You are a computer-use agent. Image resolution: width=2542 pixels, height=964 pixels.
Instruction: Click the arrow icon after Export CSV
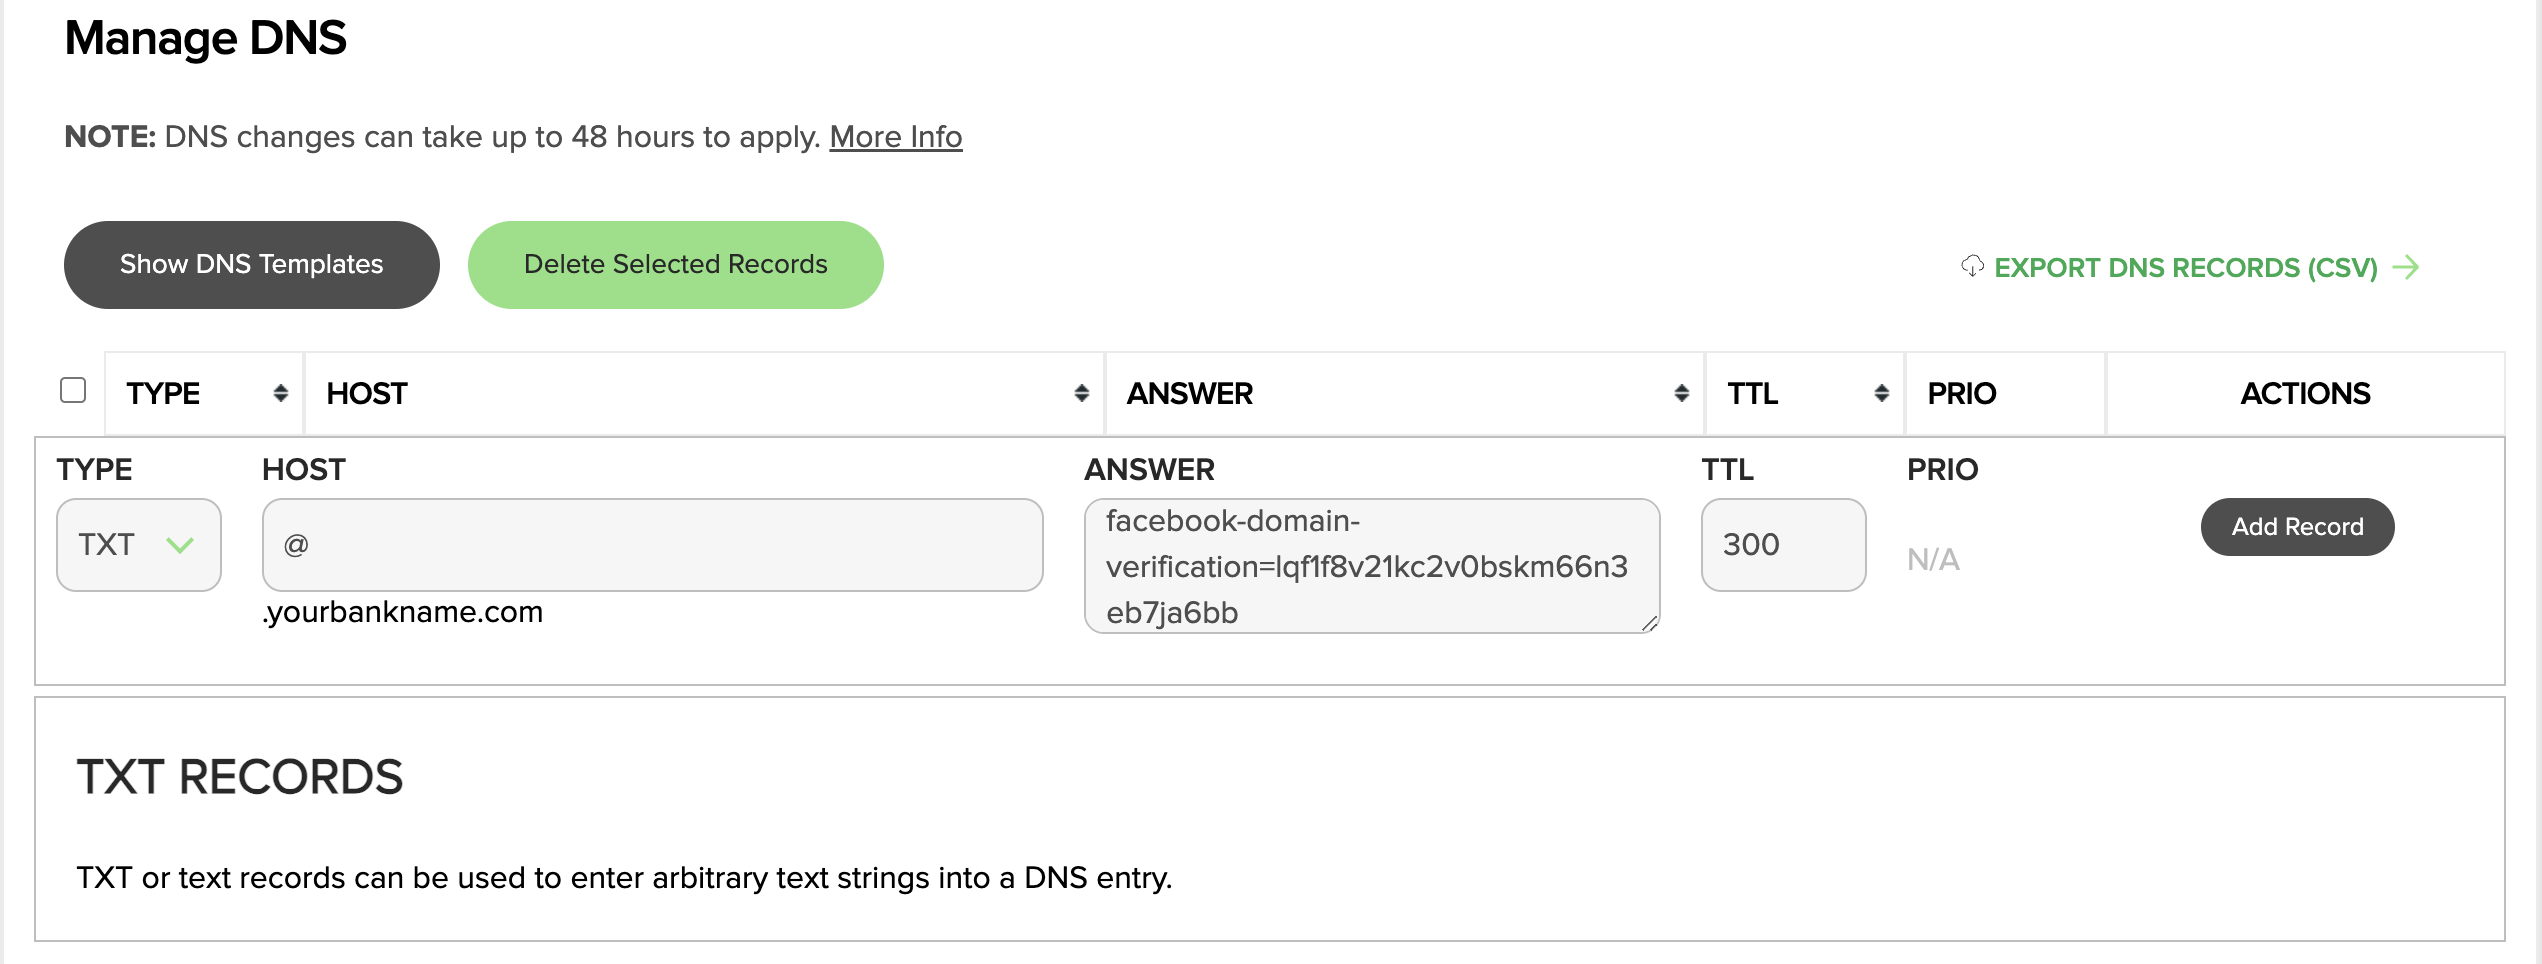click(x=2406, y=267)
